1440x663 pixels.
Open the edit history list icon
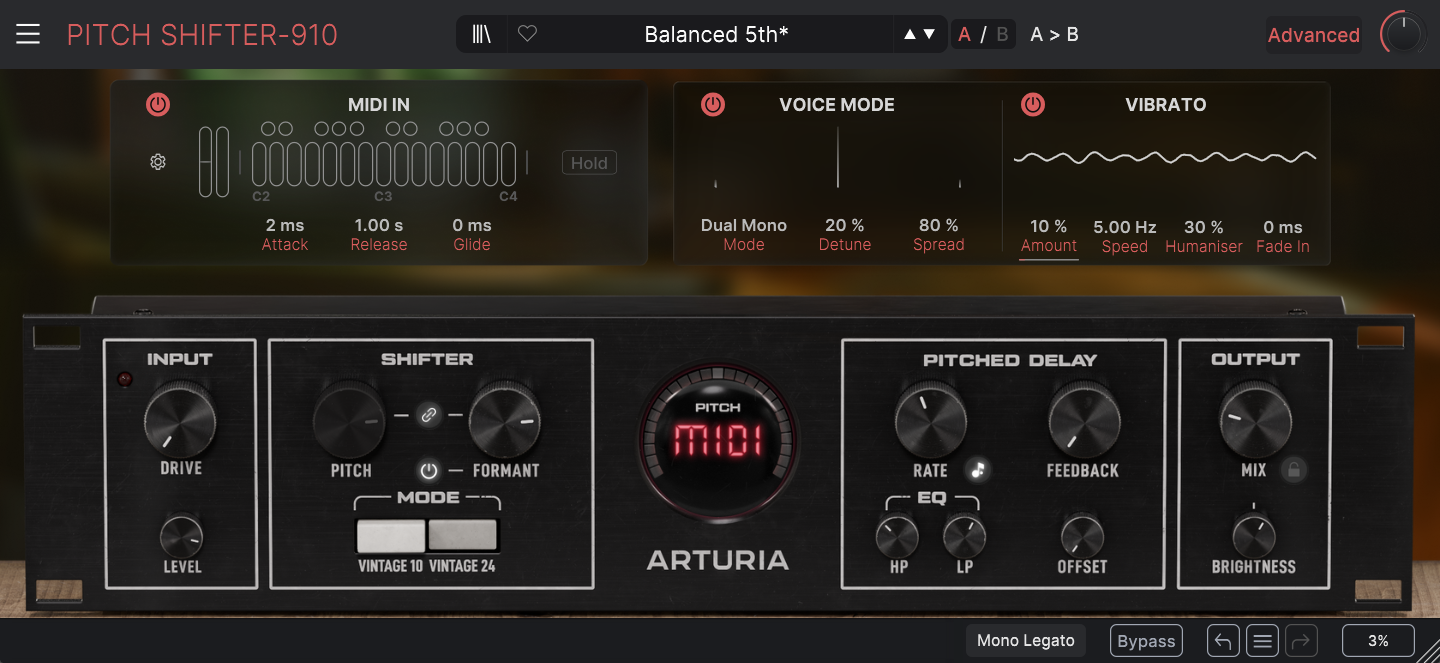(1263, 641)
